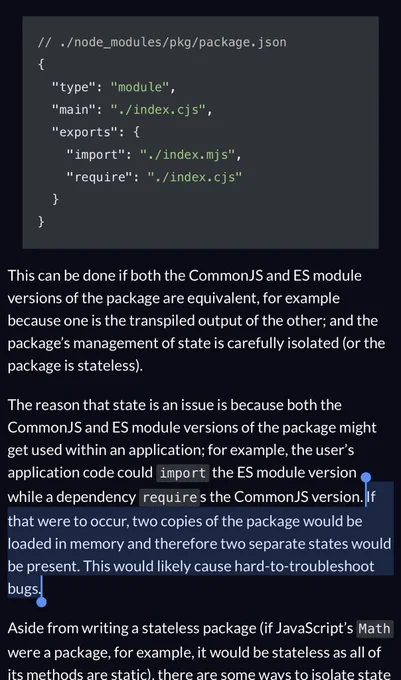Tap the inline 'require' code snippet
The width and height of the screenshot is (401, 680).
[170, 497]
